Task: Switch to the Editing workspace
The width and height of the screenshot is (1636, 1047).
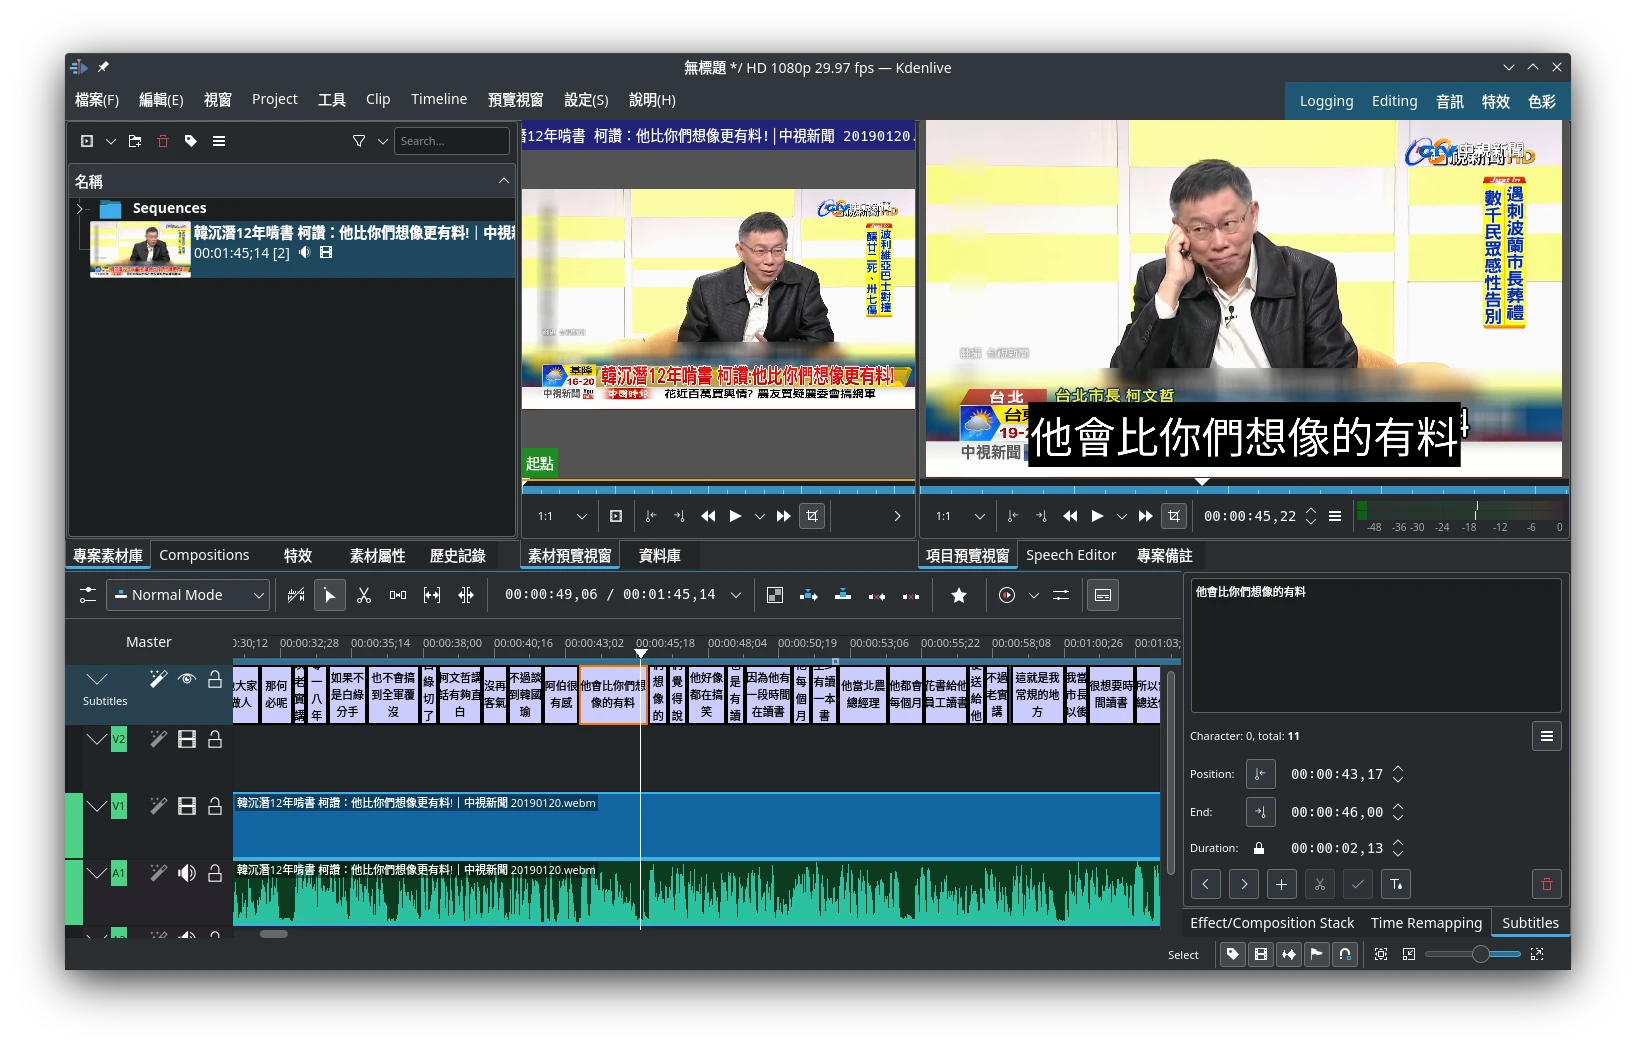Action: pyautogui.click(x=1394, y=101)
